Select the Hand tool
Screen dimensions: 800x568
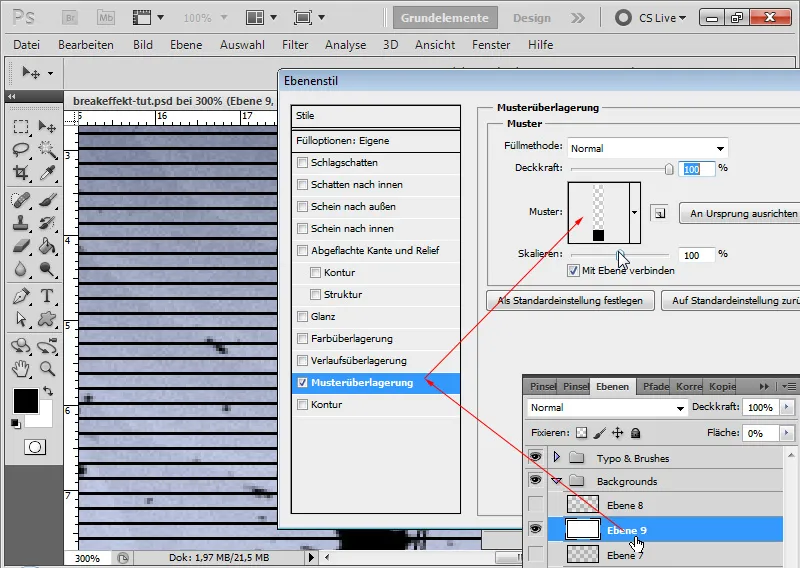pyautogui.click(x=20, y=368)
